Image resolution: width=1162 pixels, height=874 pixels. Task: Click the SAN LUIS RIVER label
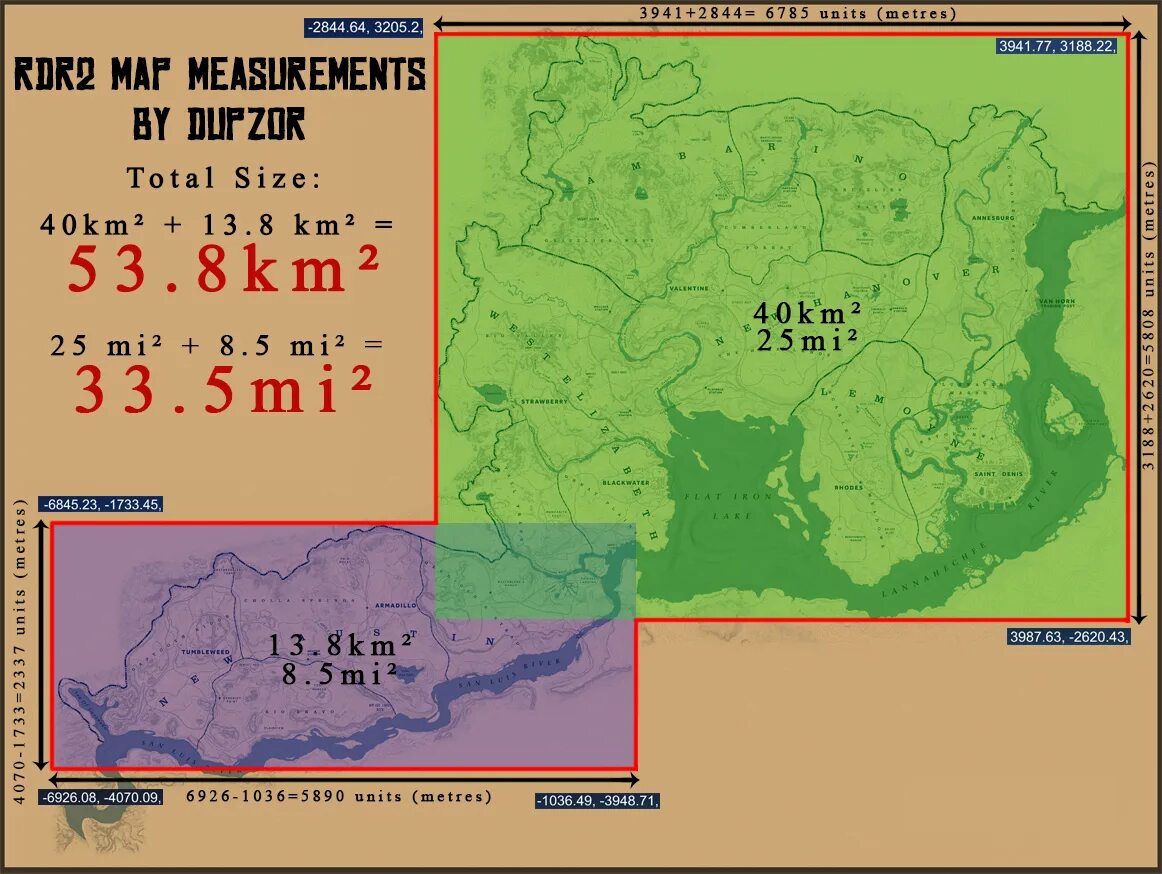[510, 672]
